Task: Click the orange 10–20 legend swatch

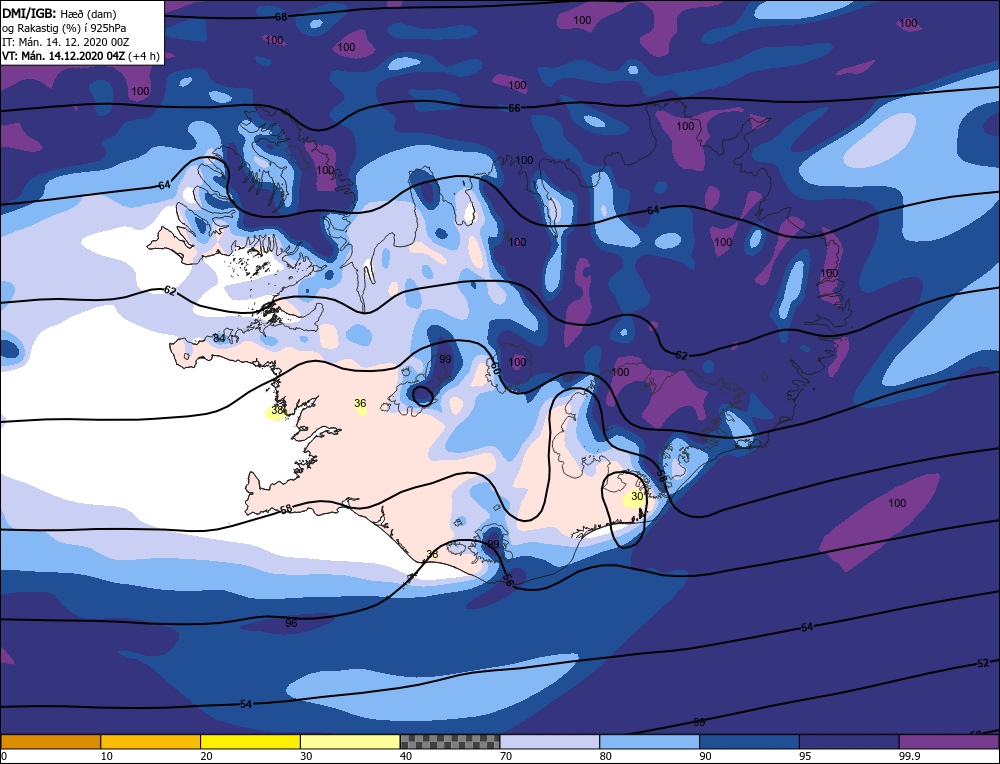Action: (151, 742)
